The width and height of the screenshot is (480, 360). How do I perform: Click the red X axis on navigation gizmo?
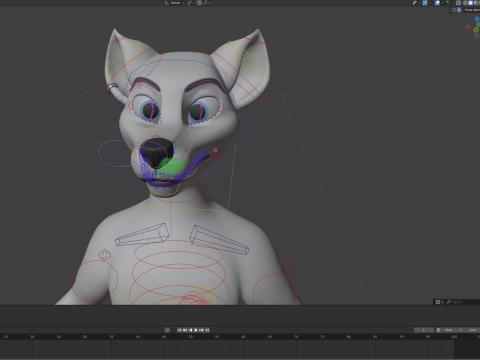pos(468,27)
